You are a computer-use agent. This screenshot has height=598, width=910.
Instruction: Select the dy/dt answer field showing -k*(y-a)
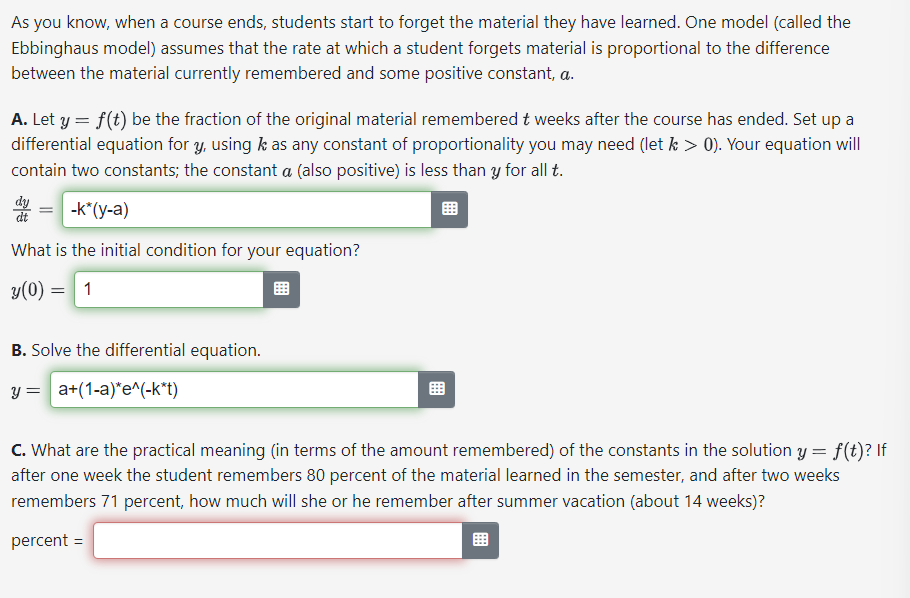(245, 209)
